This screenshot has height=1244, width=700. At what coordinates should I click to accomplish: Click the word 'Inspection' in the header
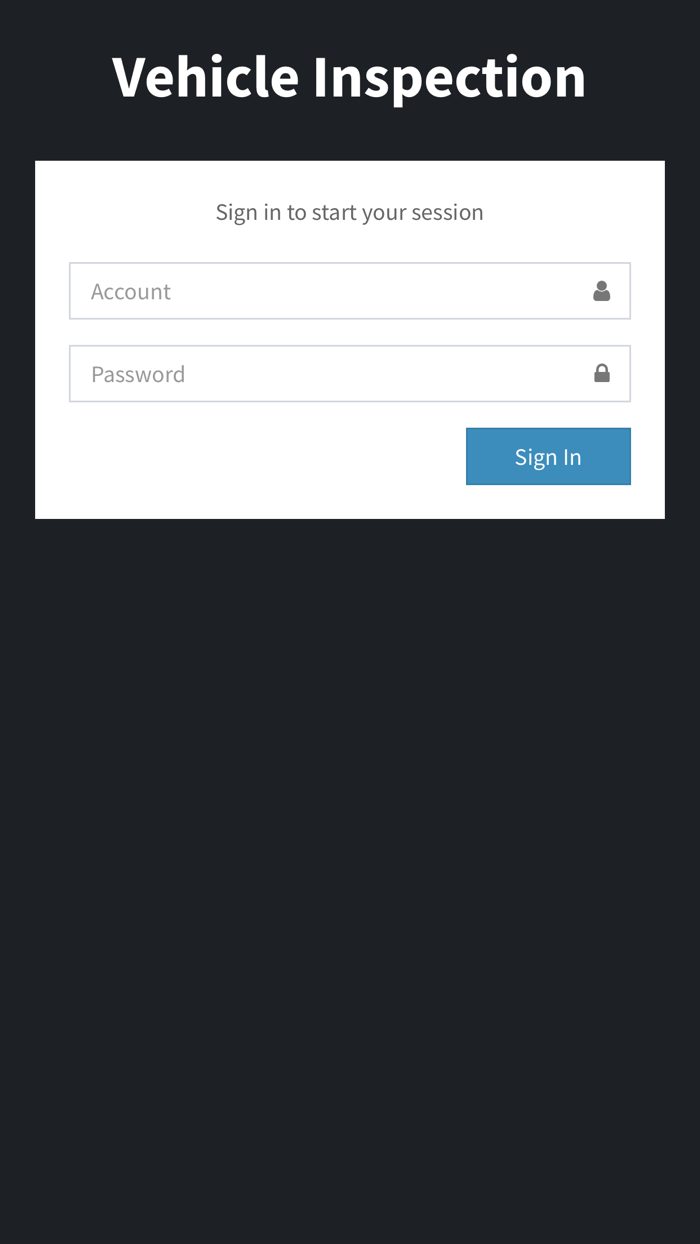pos(449,79)
